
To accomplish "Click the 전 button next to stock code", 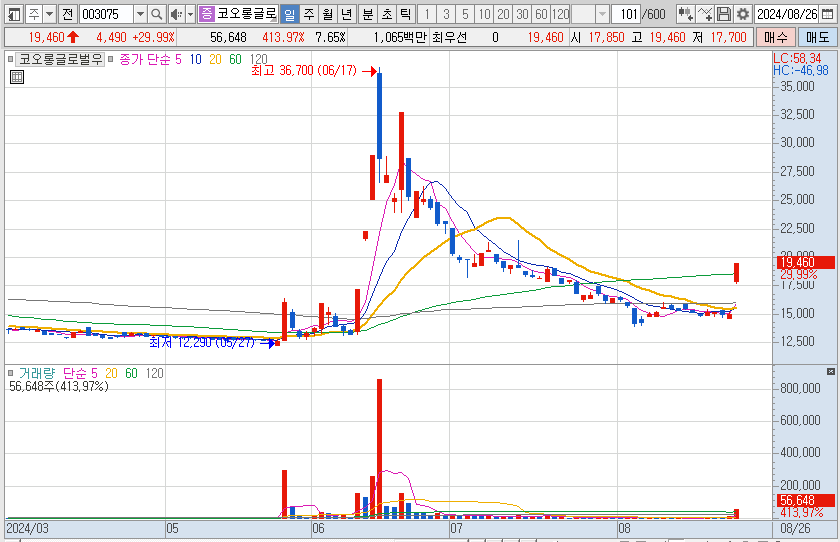I will [68, 14].
